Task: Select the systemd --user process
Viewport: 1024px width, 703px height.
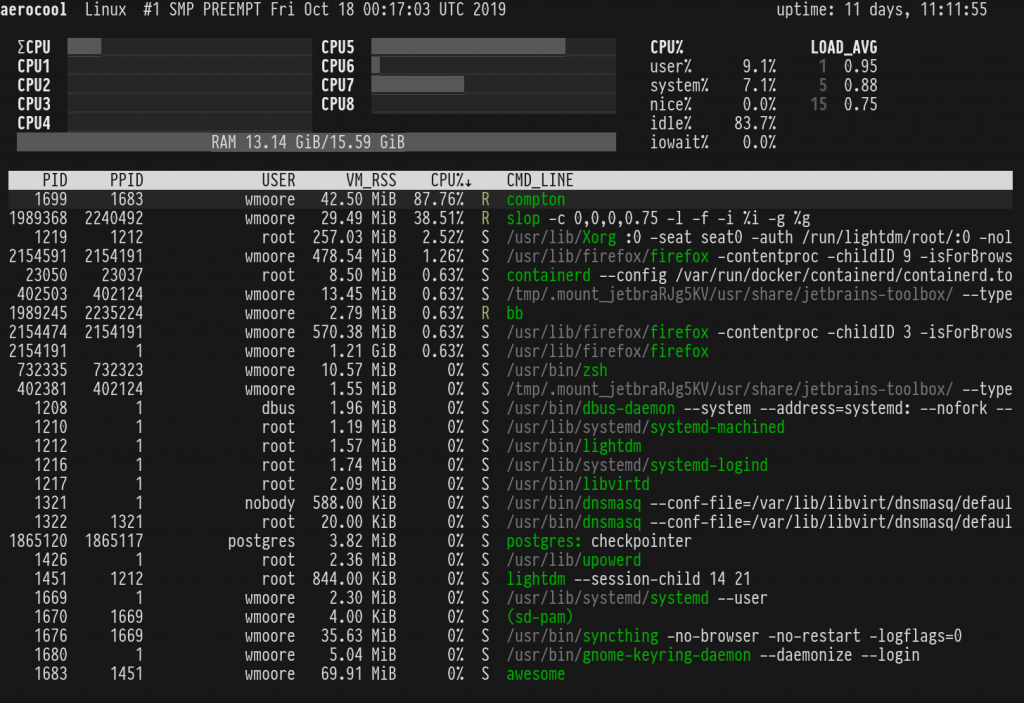Action: pos(510,598)
